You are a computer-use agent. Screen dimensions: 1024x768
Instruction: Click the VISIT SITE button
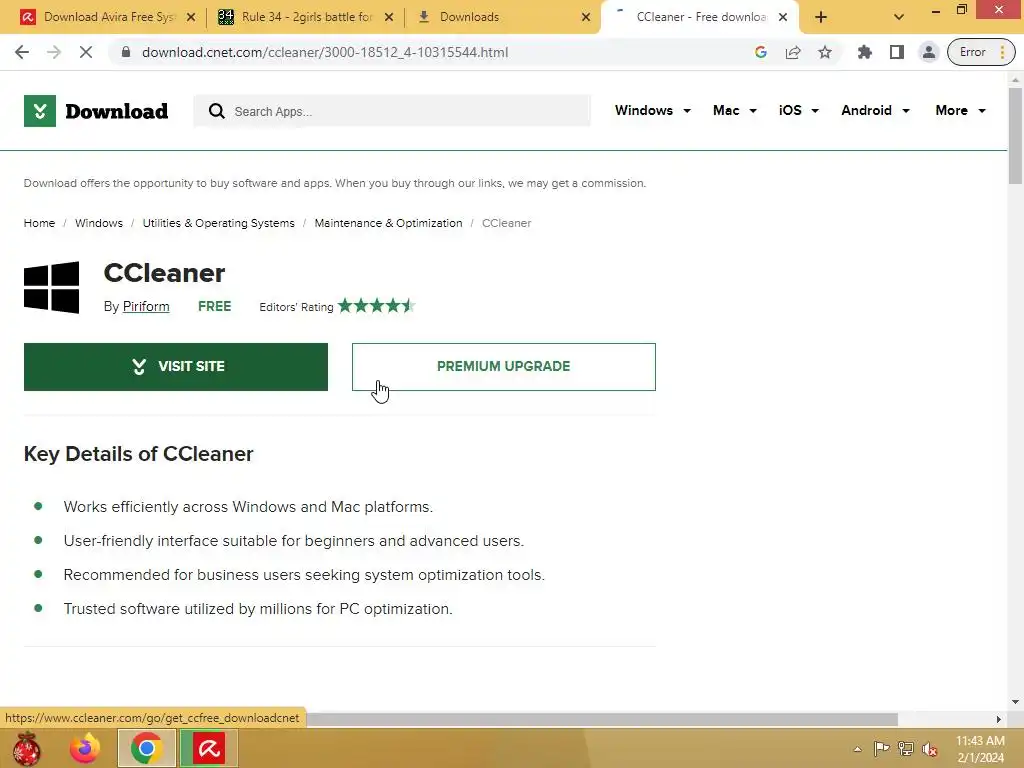(x=176, y=367)
